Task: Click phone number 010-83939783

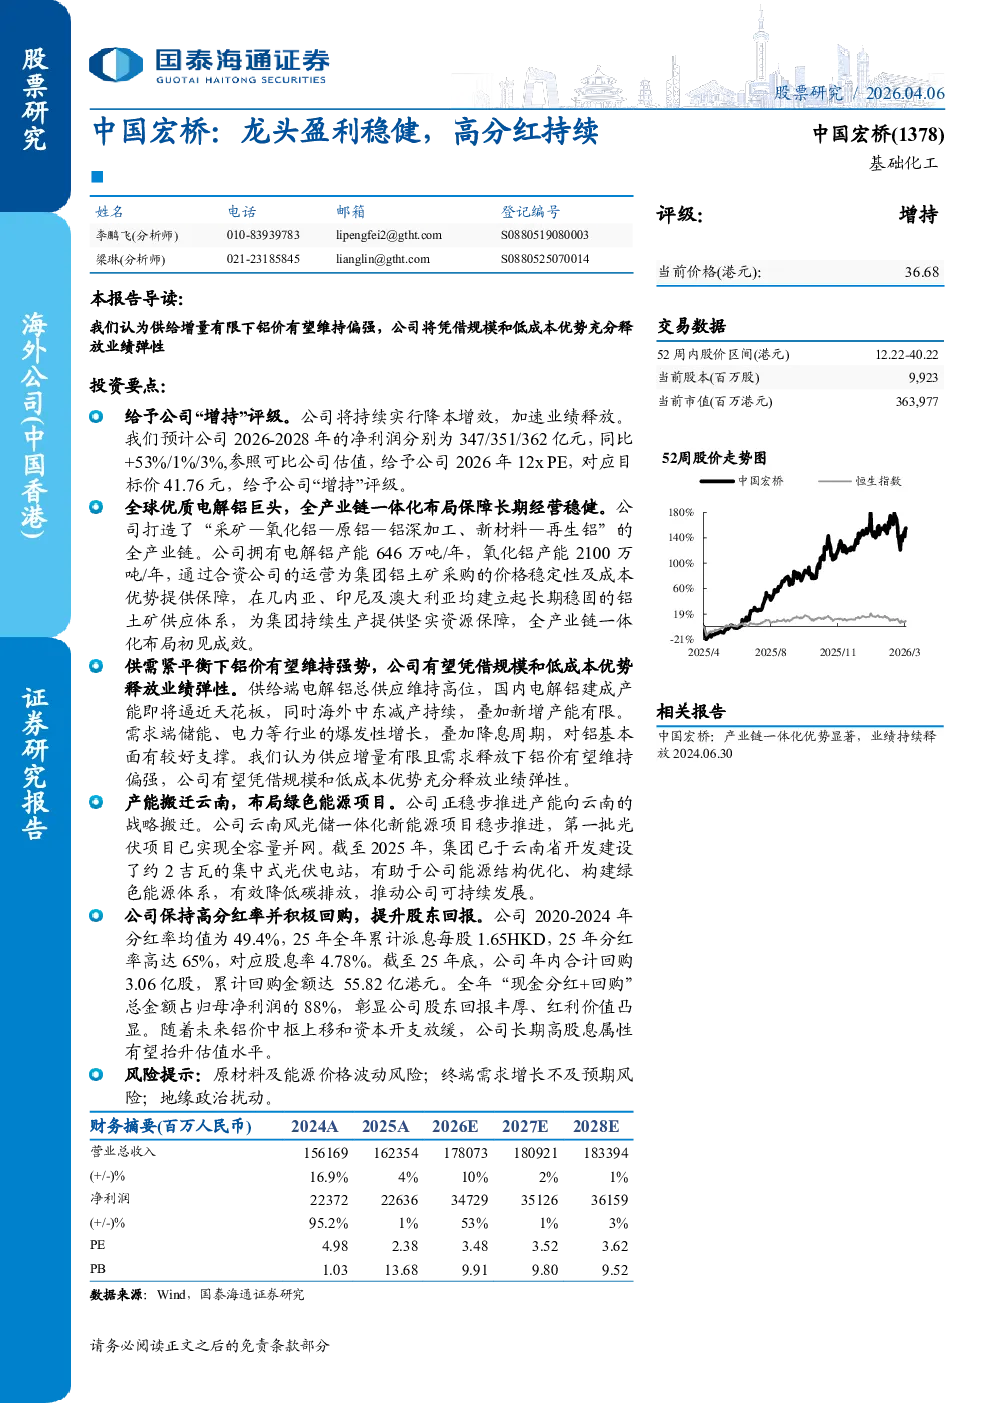Action: [x=263, y=235]
